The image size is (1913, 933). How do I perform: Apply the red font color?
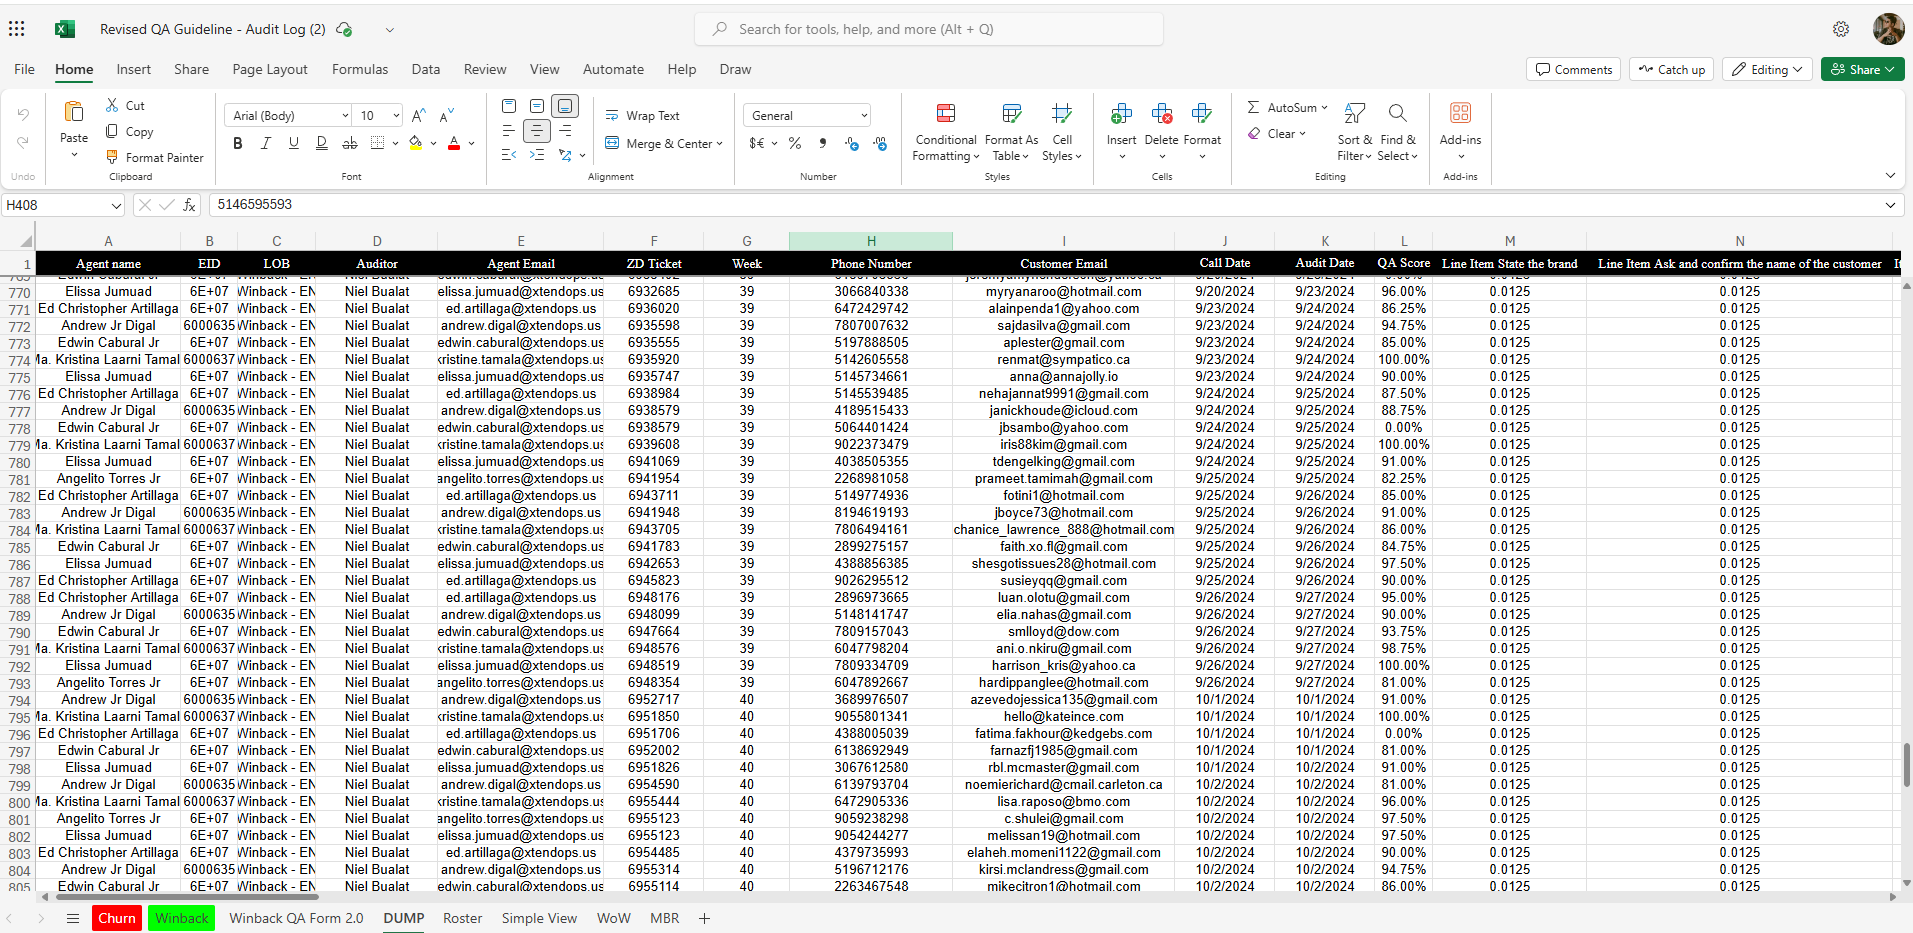point(454,144)
